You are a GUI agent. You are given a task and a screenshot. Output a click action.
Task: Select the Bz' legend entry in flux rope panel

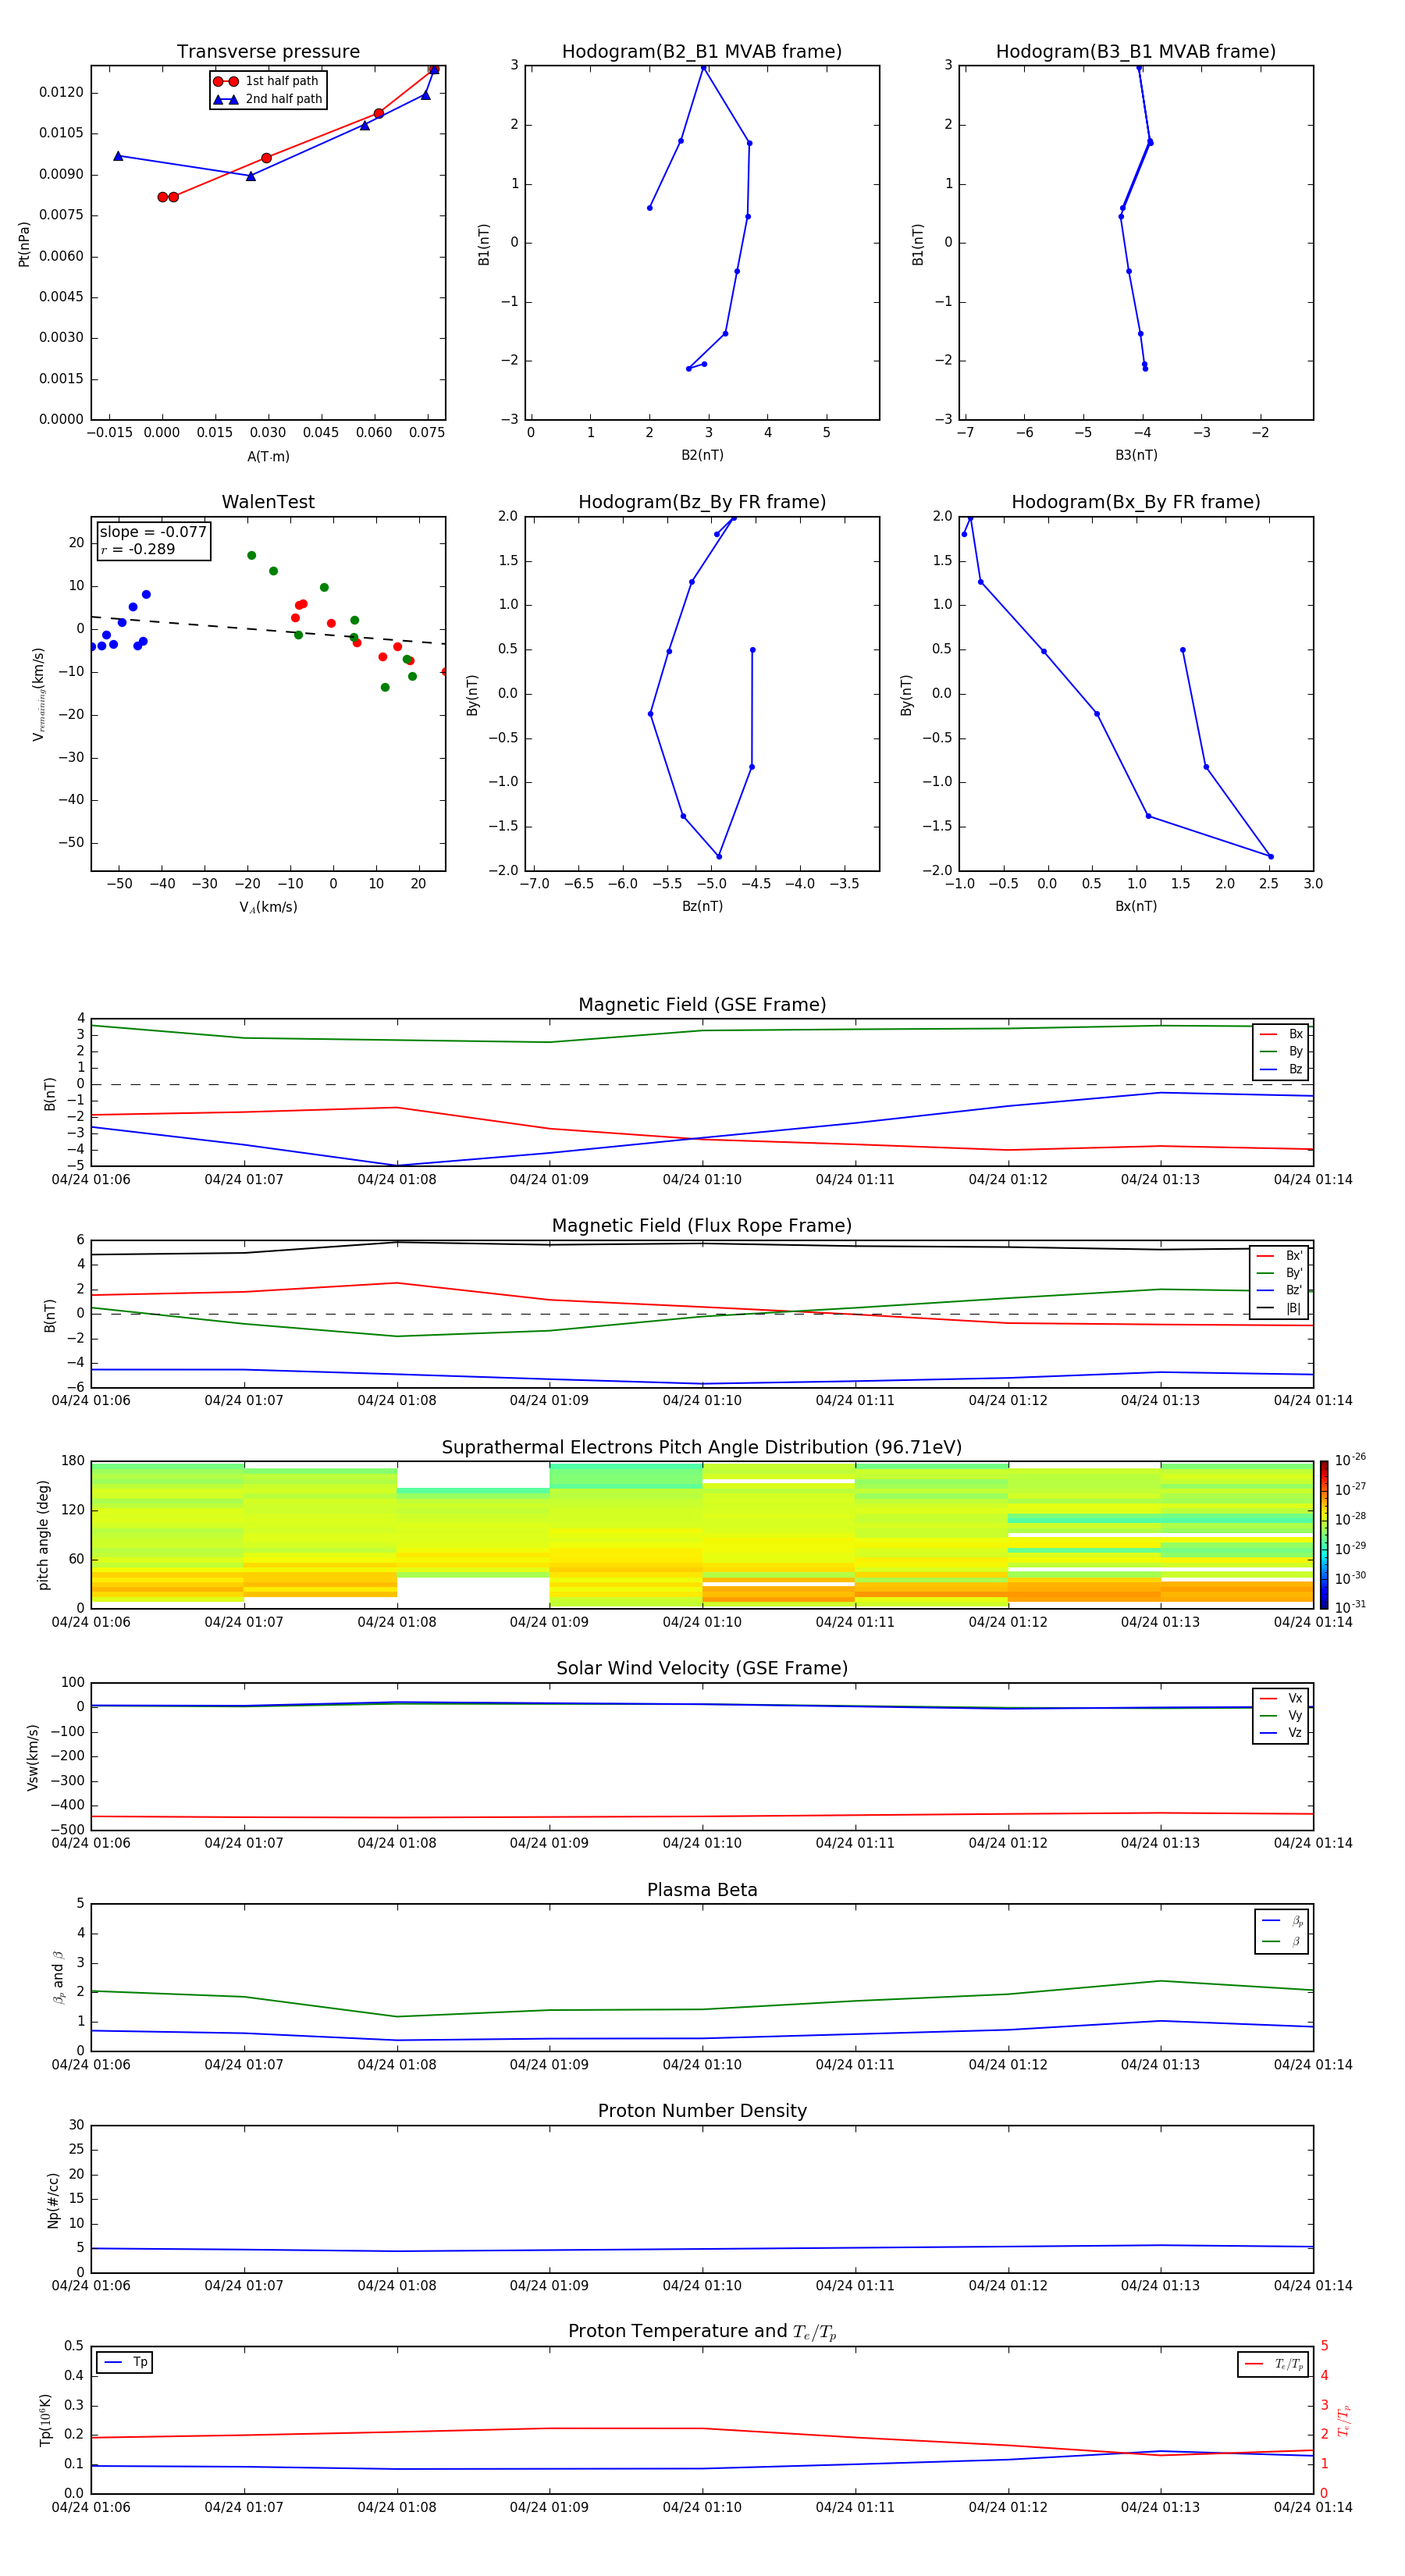coord(1280,1290)
